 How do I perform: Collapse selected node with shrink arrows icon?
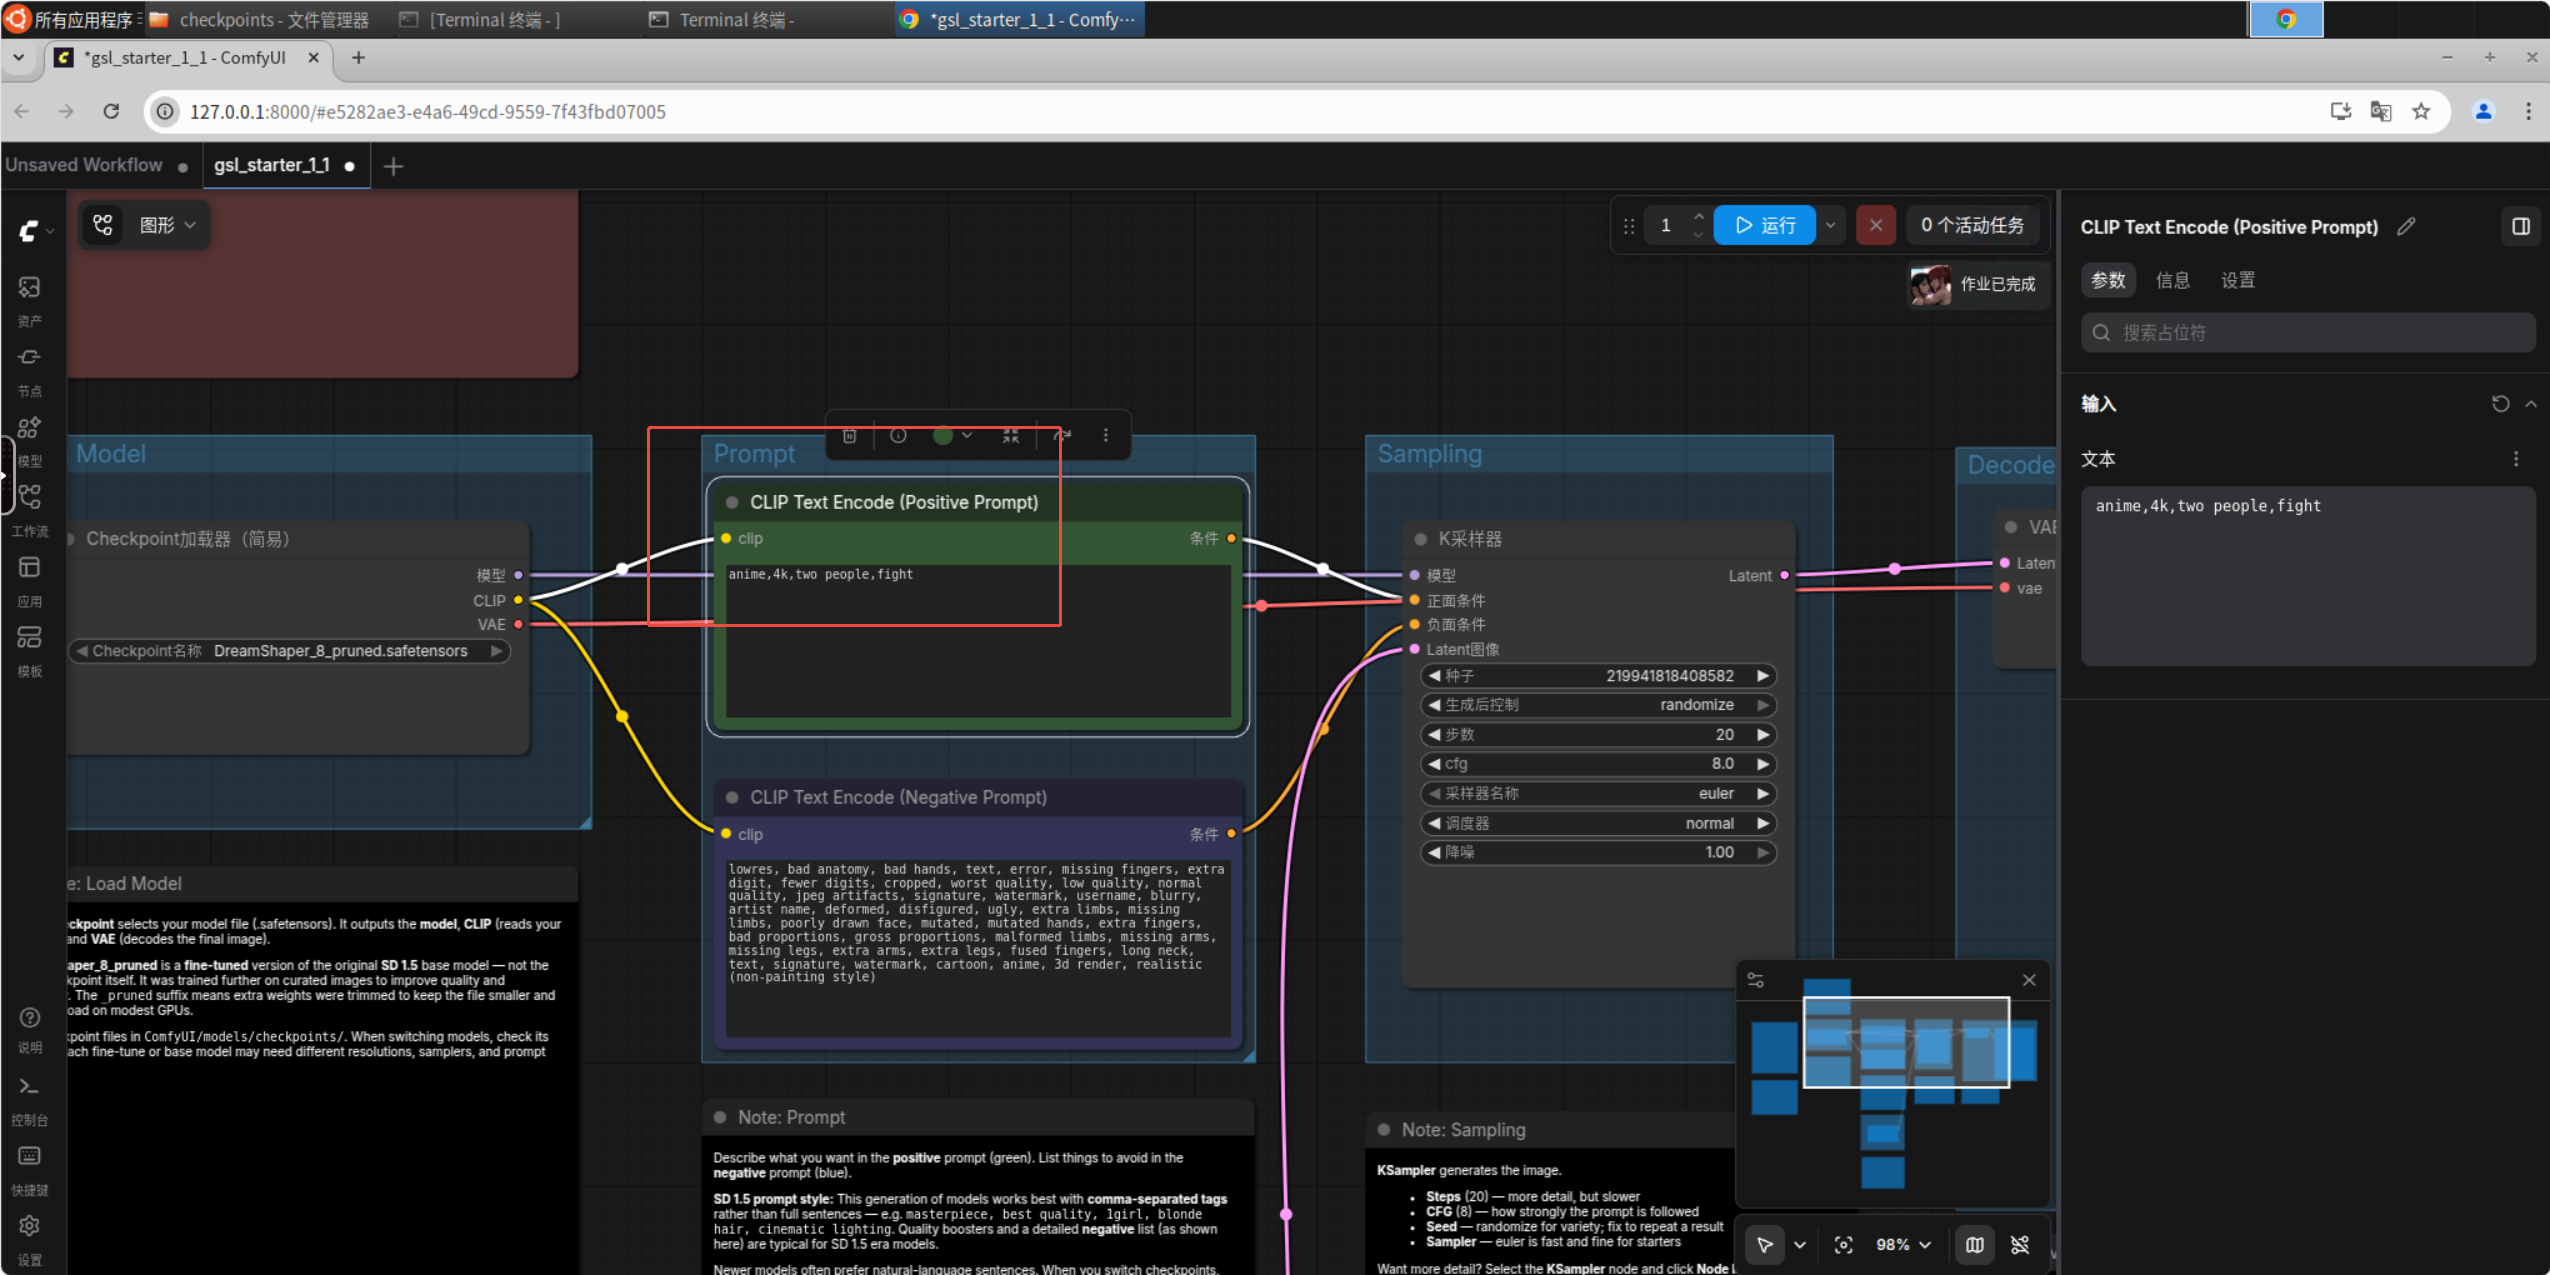click(x=1011, y=436)
